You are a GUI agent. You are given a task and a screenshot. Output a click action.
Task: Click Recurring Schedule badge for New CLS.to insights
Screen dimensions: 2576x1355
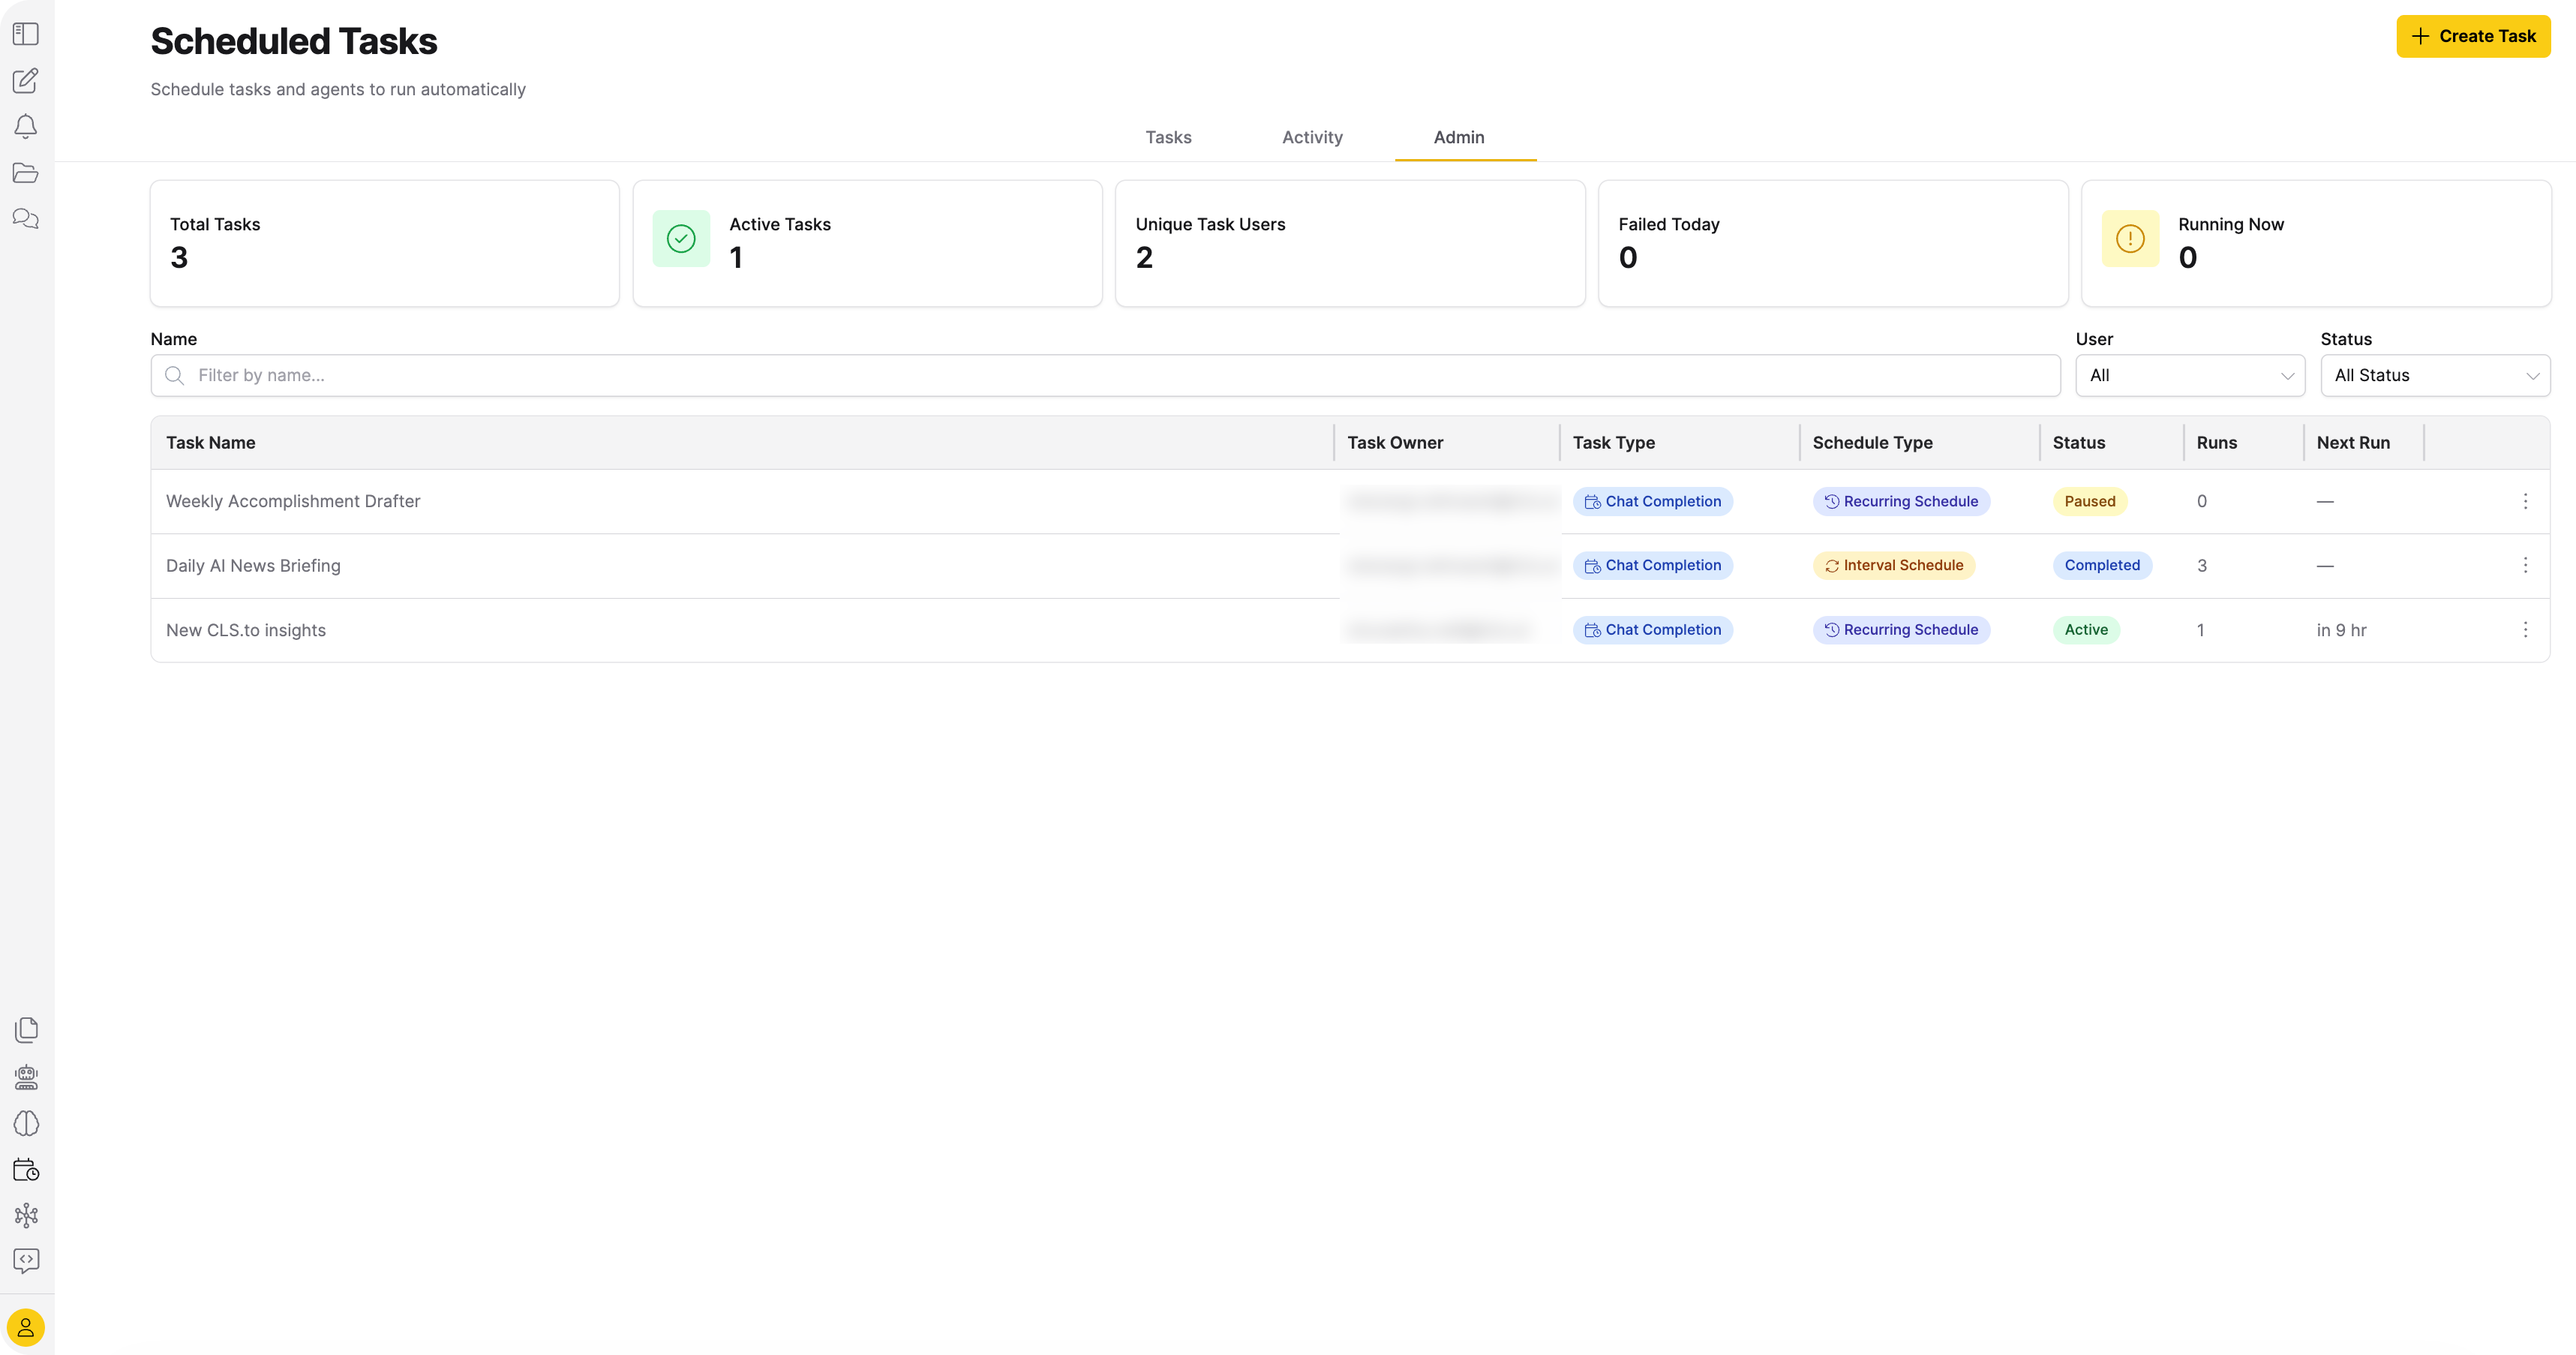1901,629
